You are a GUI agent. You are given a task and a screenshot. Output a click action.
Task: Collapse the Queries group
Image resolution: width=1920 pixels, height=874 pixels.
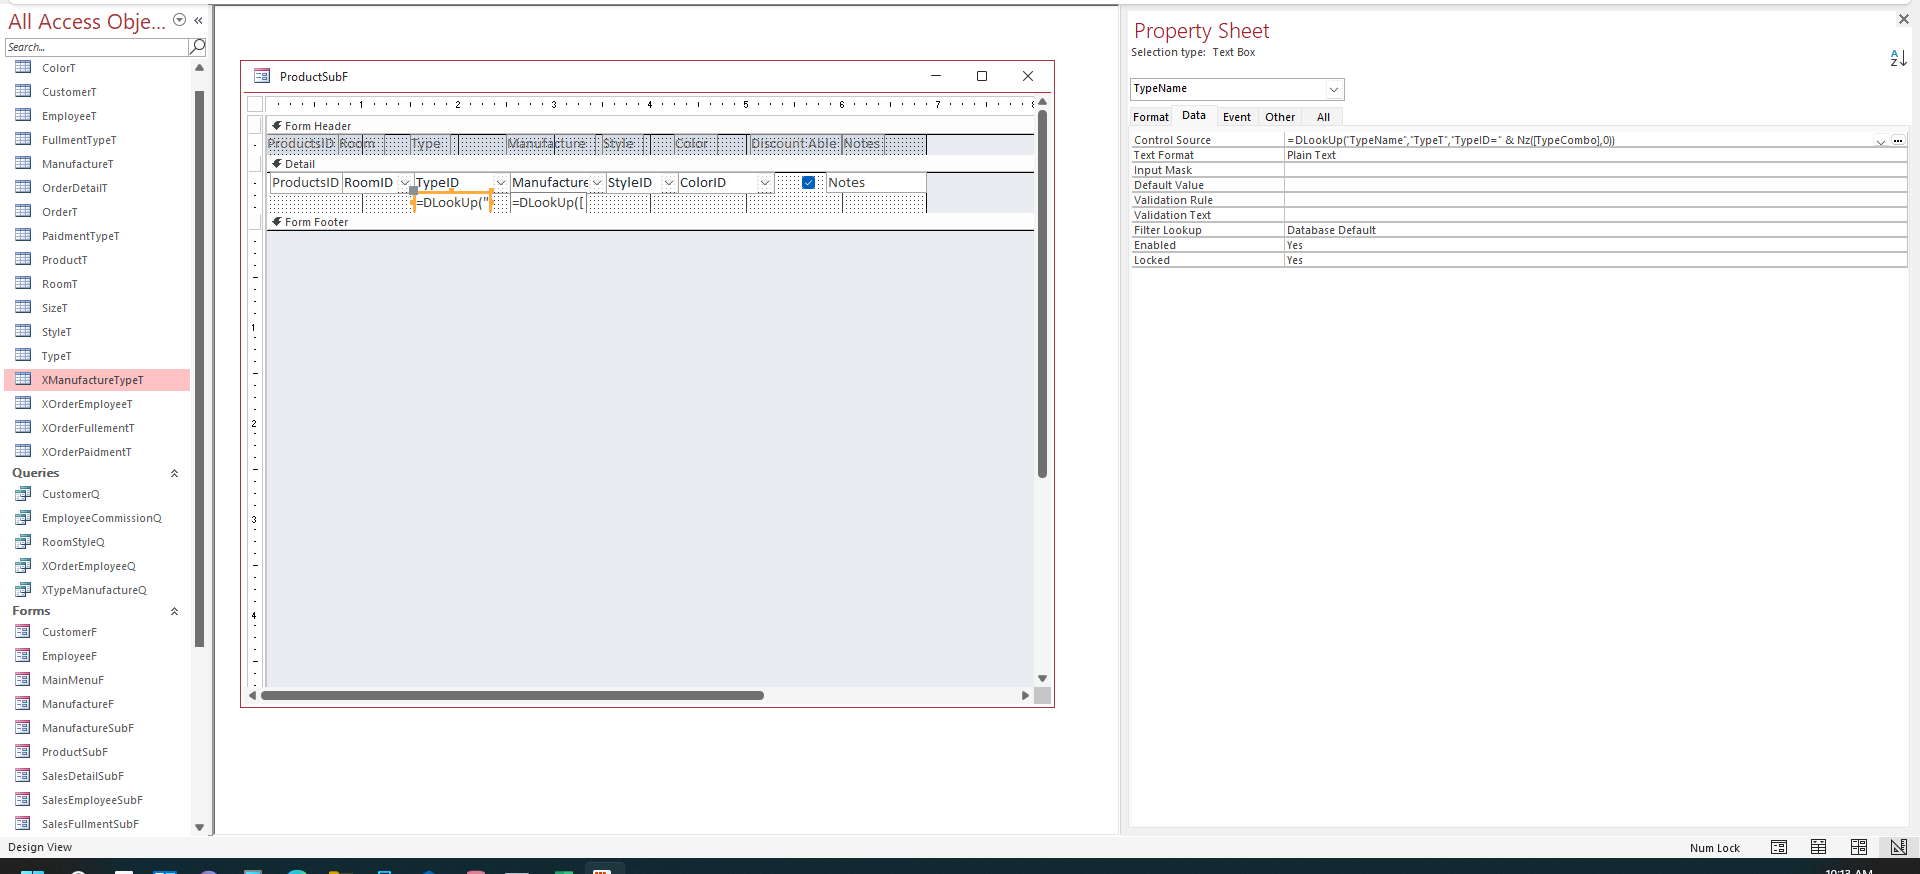point(174,473)
